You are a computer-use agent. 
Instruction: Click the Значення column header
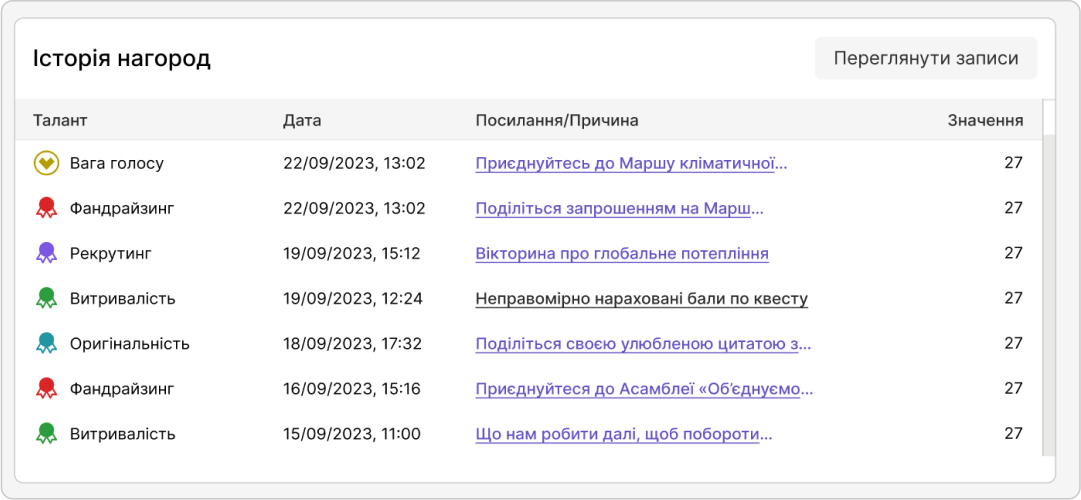click(985, 120)
